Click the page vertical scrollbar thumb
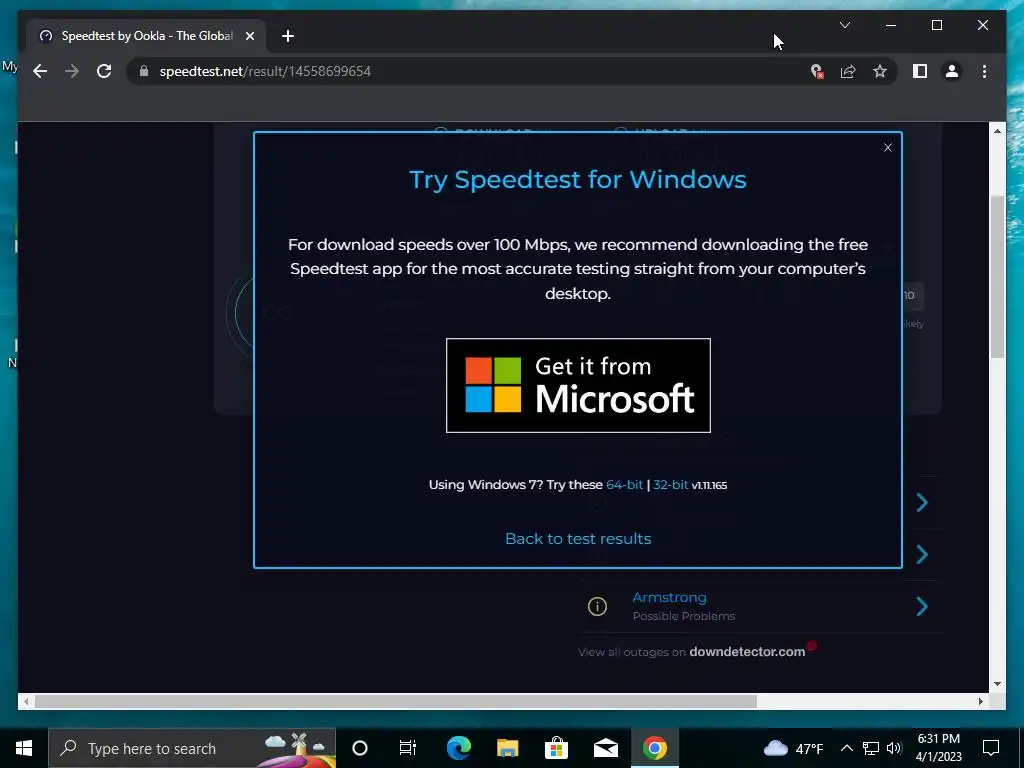This screenshot has height=768, width=1024. pos(997,276)
